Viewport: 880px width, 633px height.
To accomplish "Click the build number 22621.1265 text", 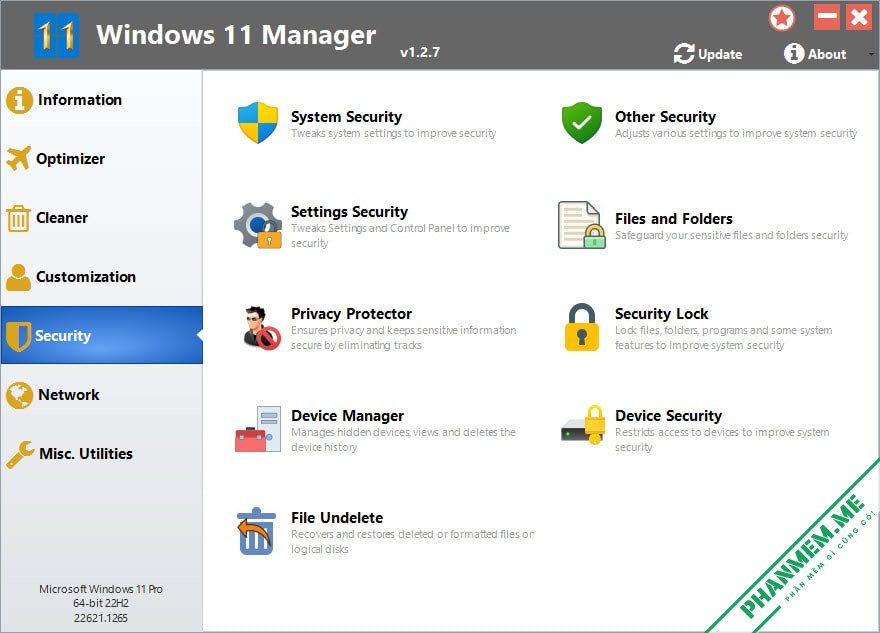I will click(101, 618).
